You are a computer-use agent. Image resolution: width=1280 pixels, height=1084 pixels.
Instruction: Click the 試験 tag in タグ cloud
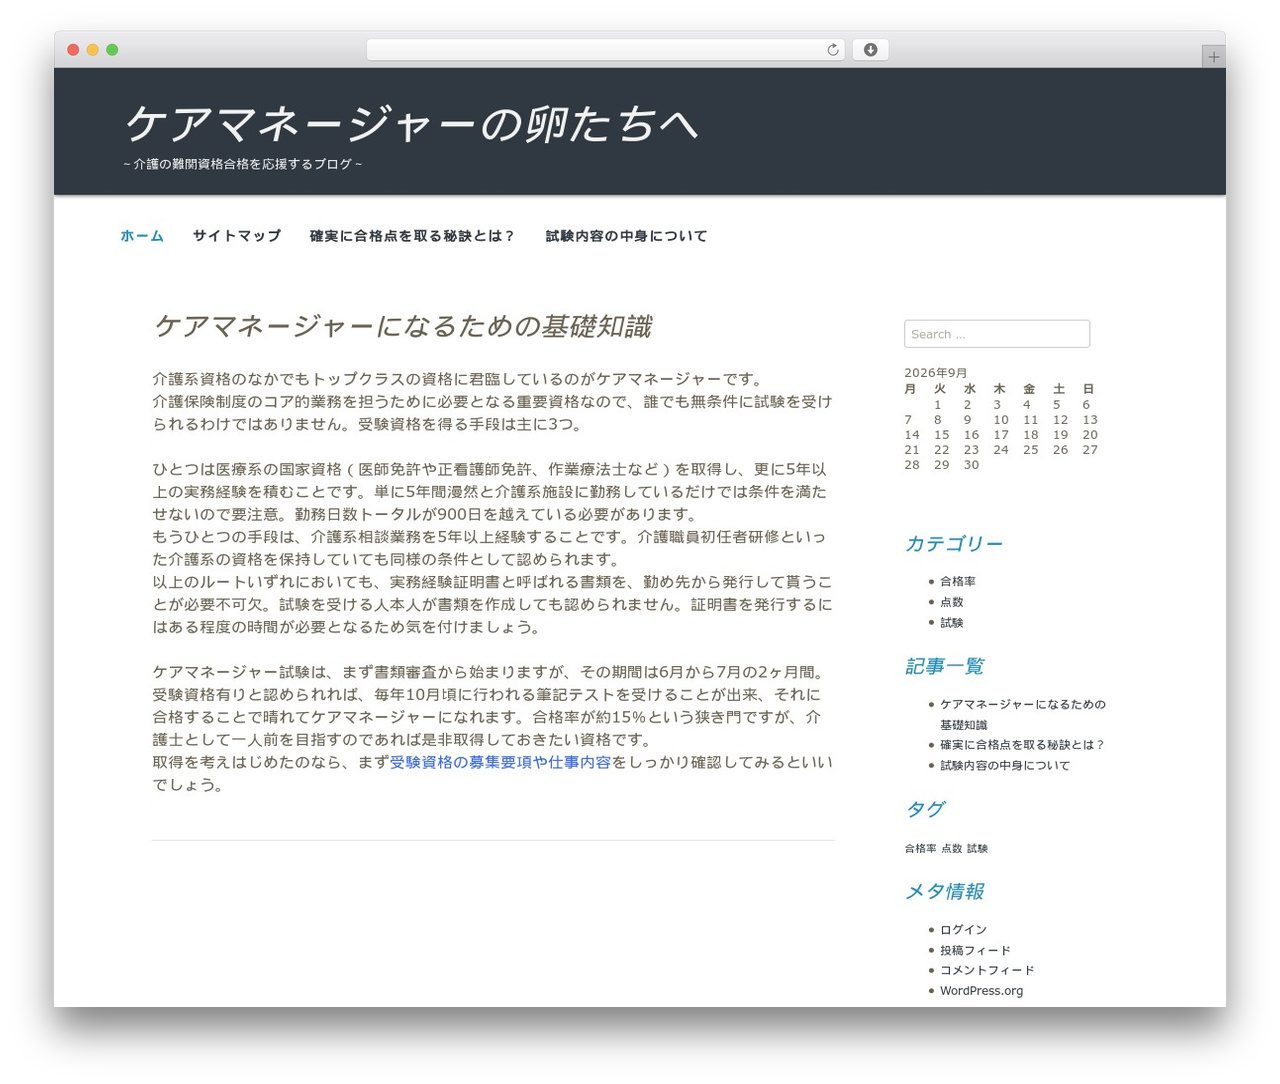977,848
